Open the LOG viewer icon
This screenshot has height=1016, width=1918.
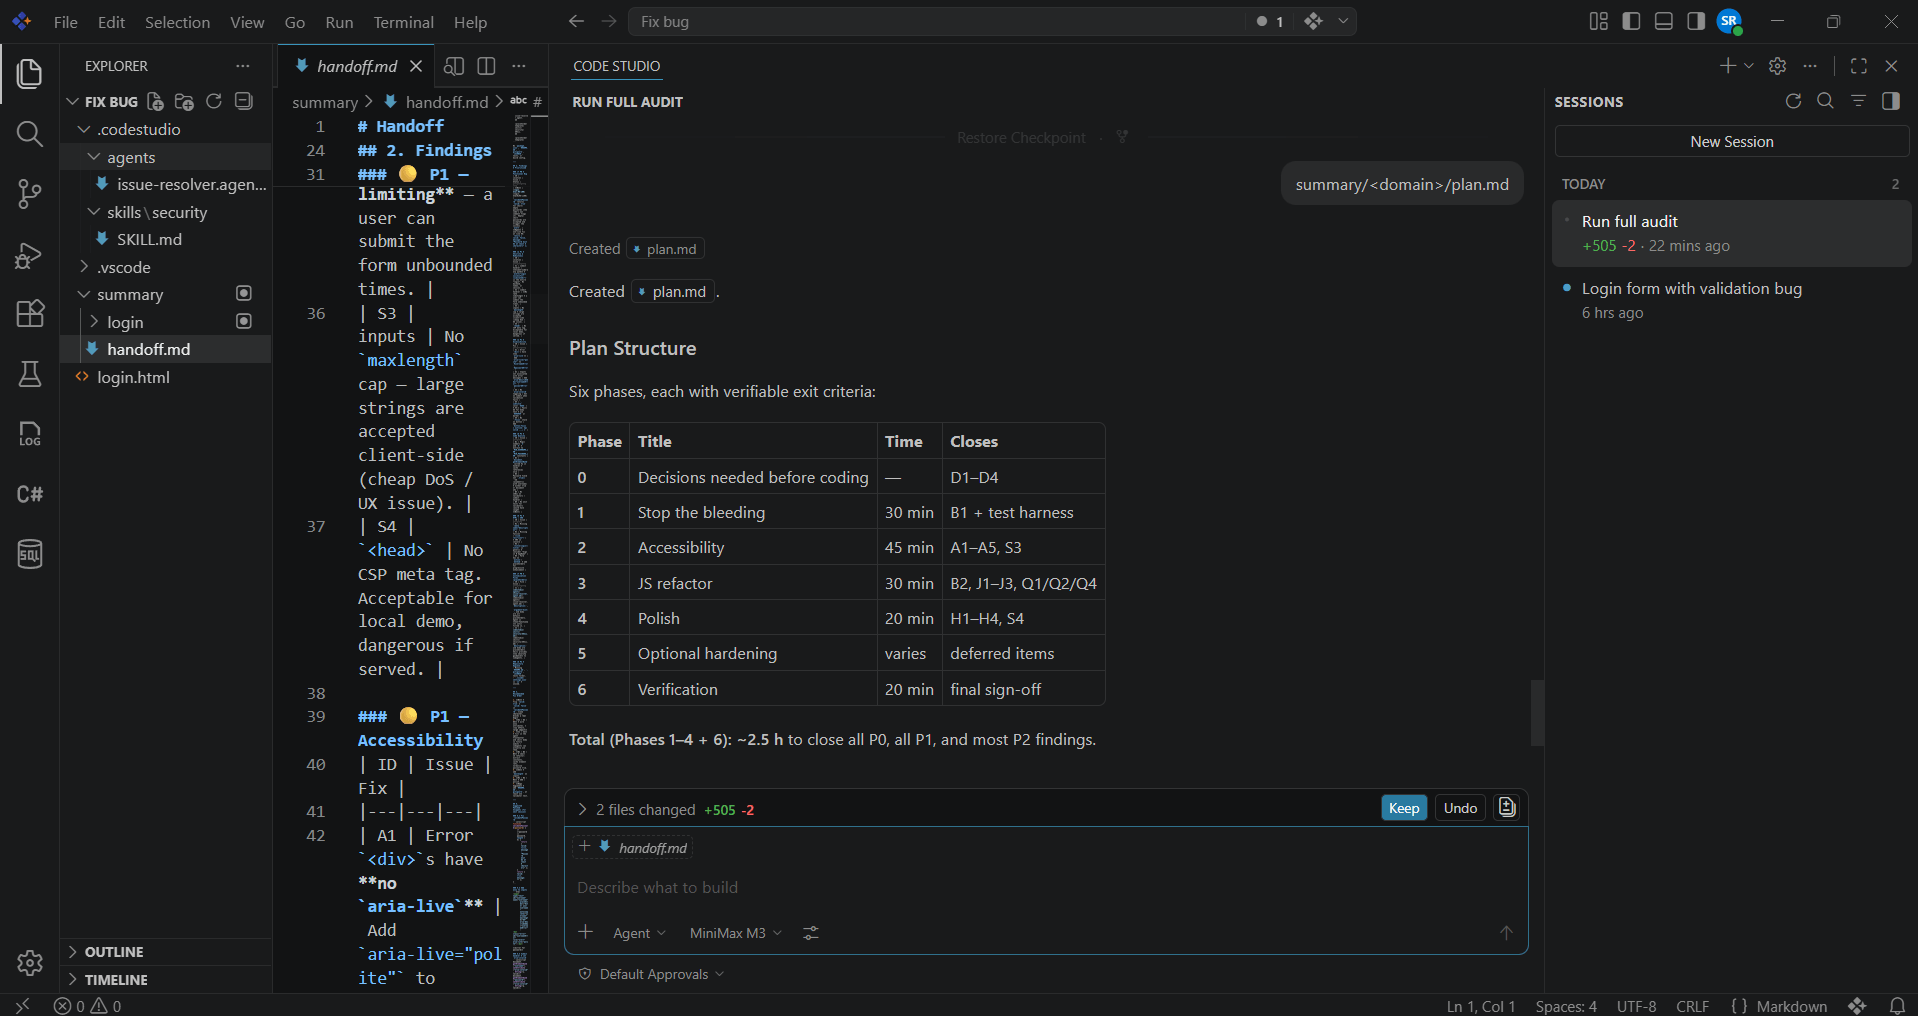[x=30, y=434]
